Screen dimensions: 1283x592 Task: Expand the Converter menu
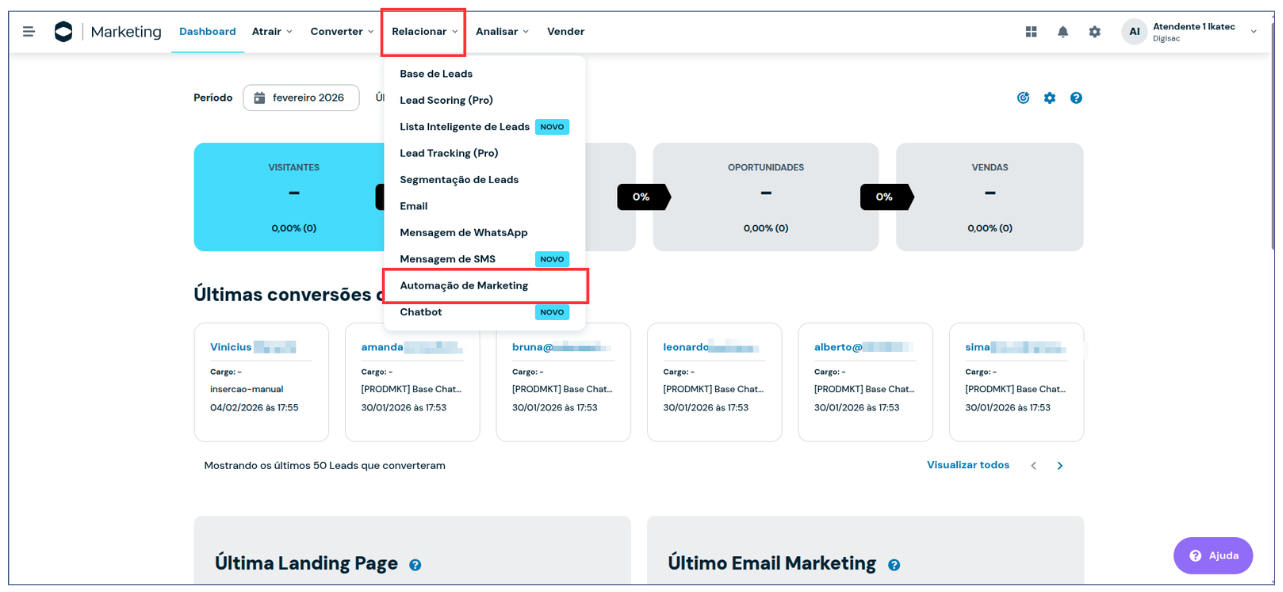[342, 32]
